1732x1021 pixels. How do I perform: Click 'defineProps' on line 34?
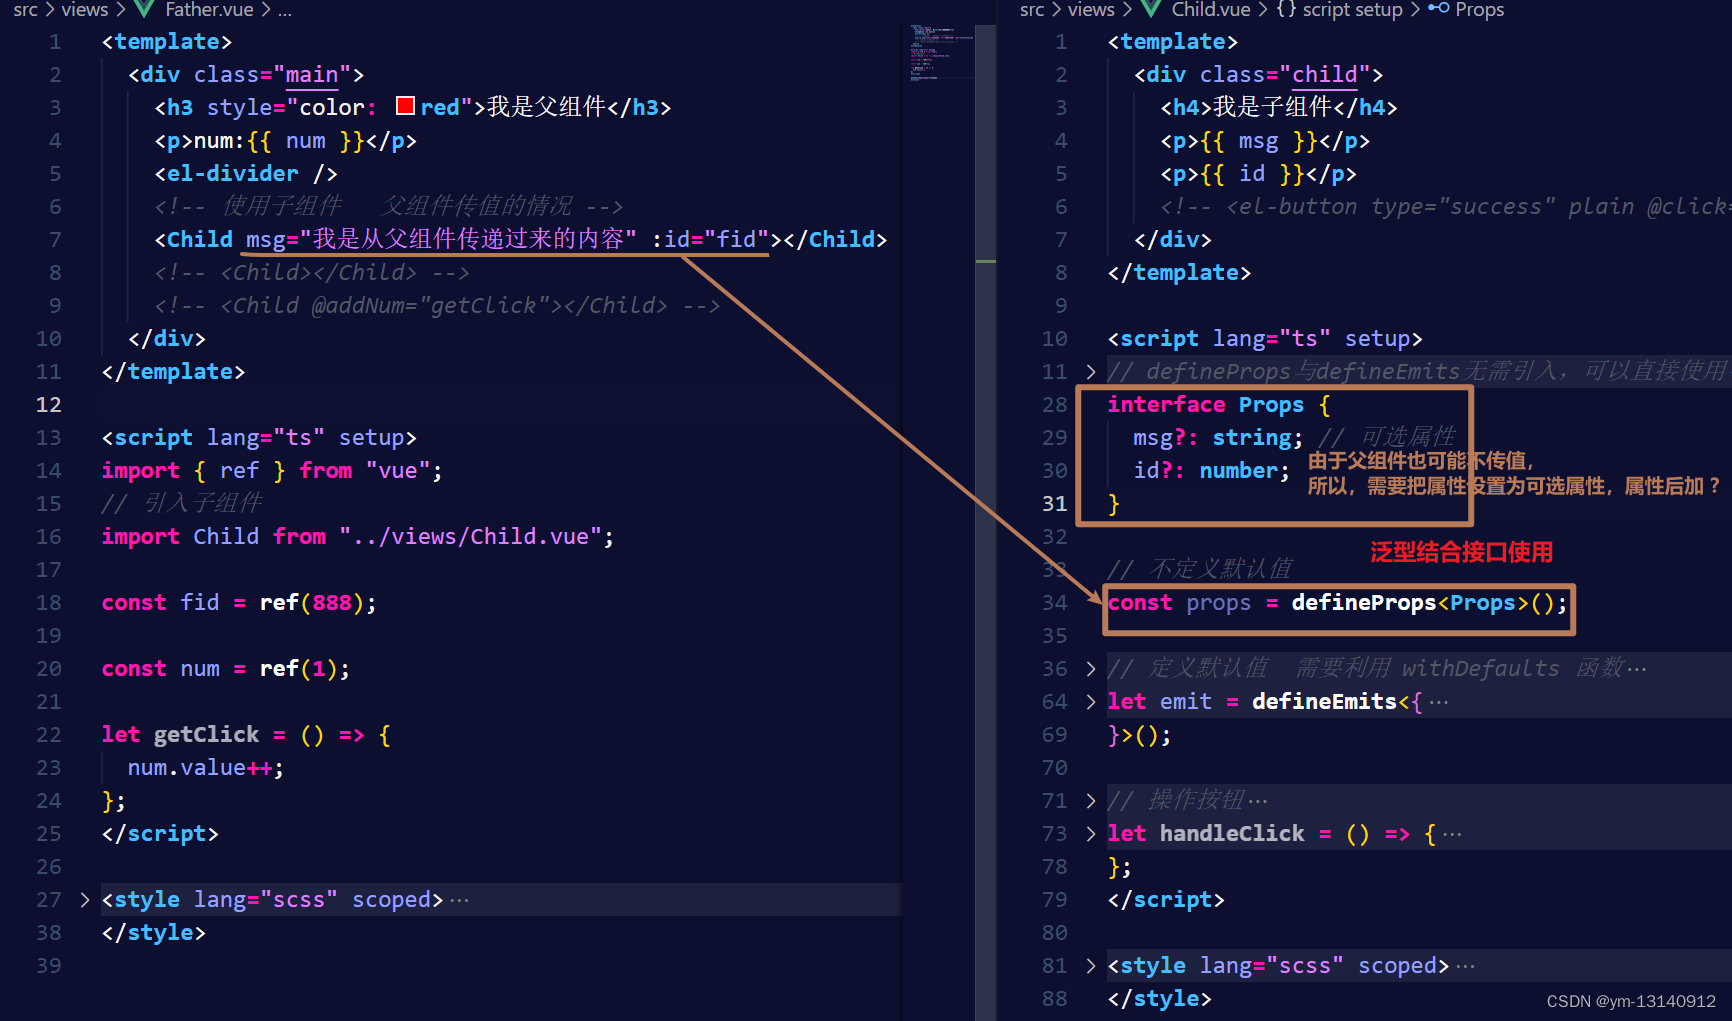(x=1364, y=603)
